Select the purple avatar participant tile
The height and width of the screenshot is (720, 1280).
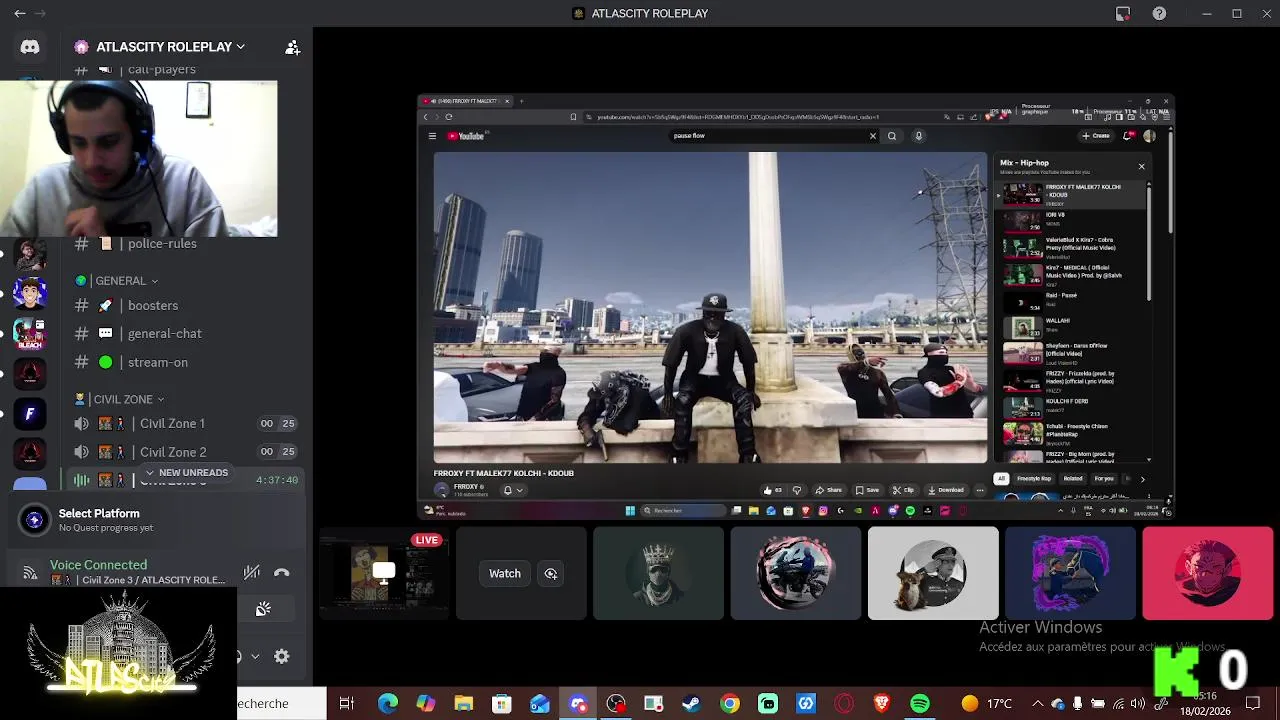pos(1070,574)
